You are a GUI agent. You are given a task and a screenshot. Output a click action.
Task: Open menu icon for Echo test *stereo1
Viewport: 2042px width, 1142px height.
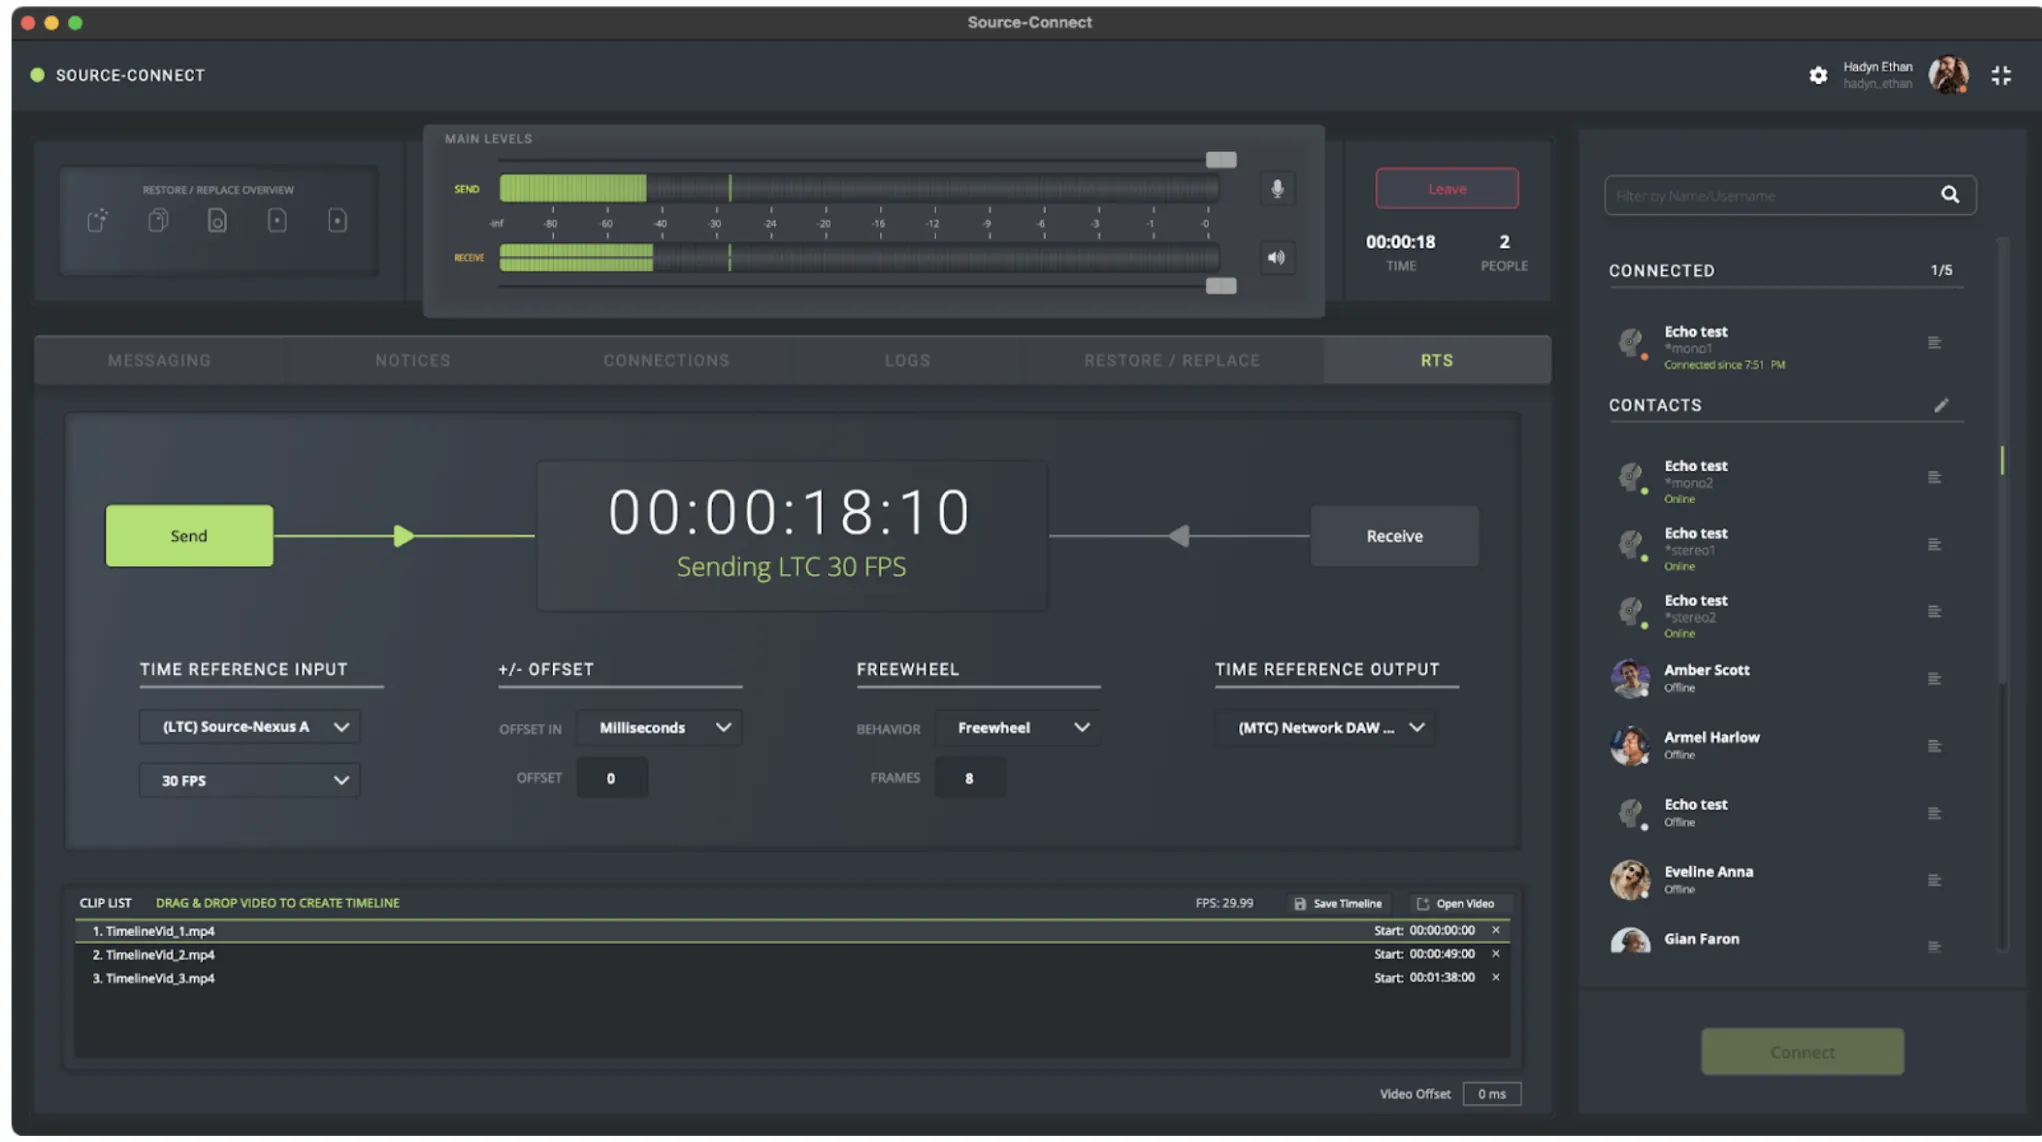click(1935, 545)
